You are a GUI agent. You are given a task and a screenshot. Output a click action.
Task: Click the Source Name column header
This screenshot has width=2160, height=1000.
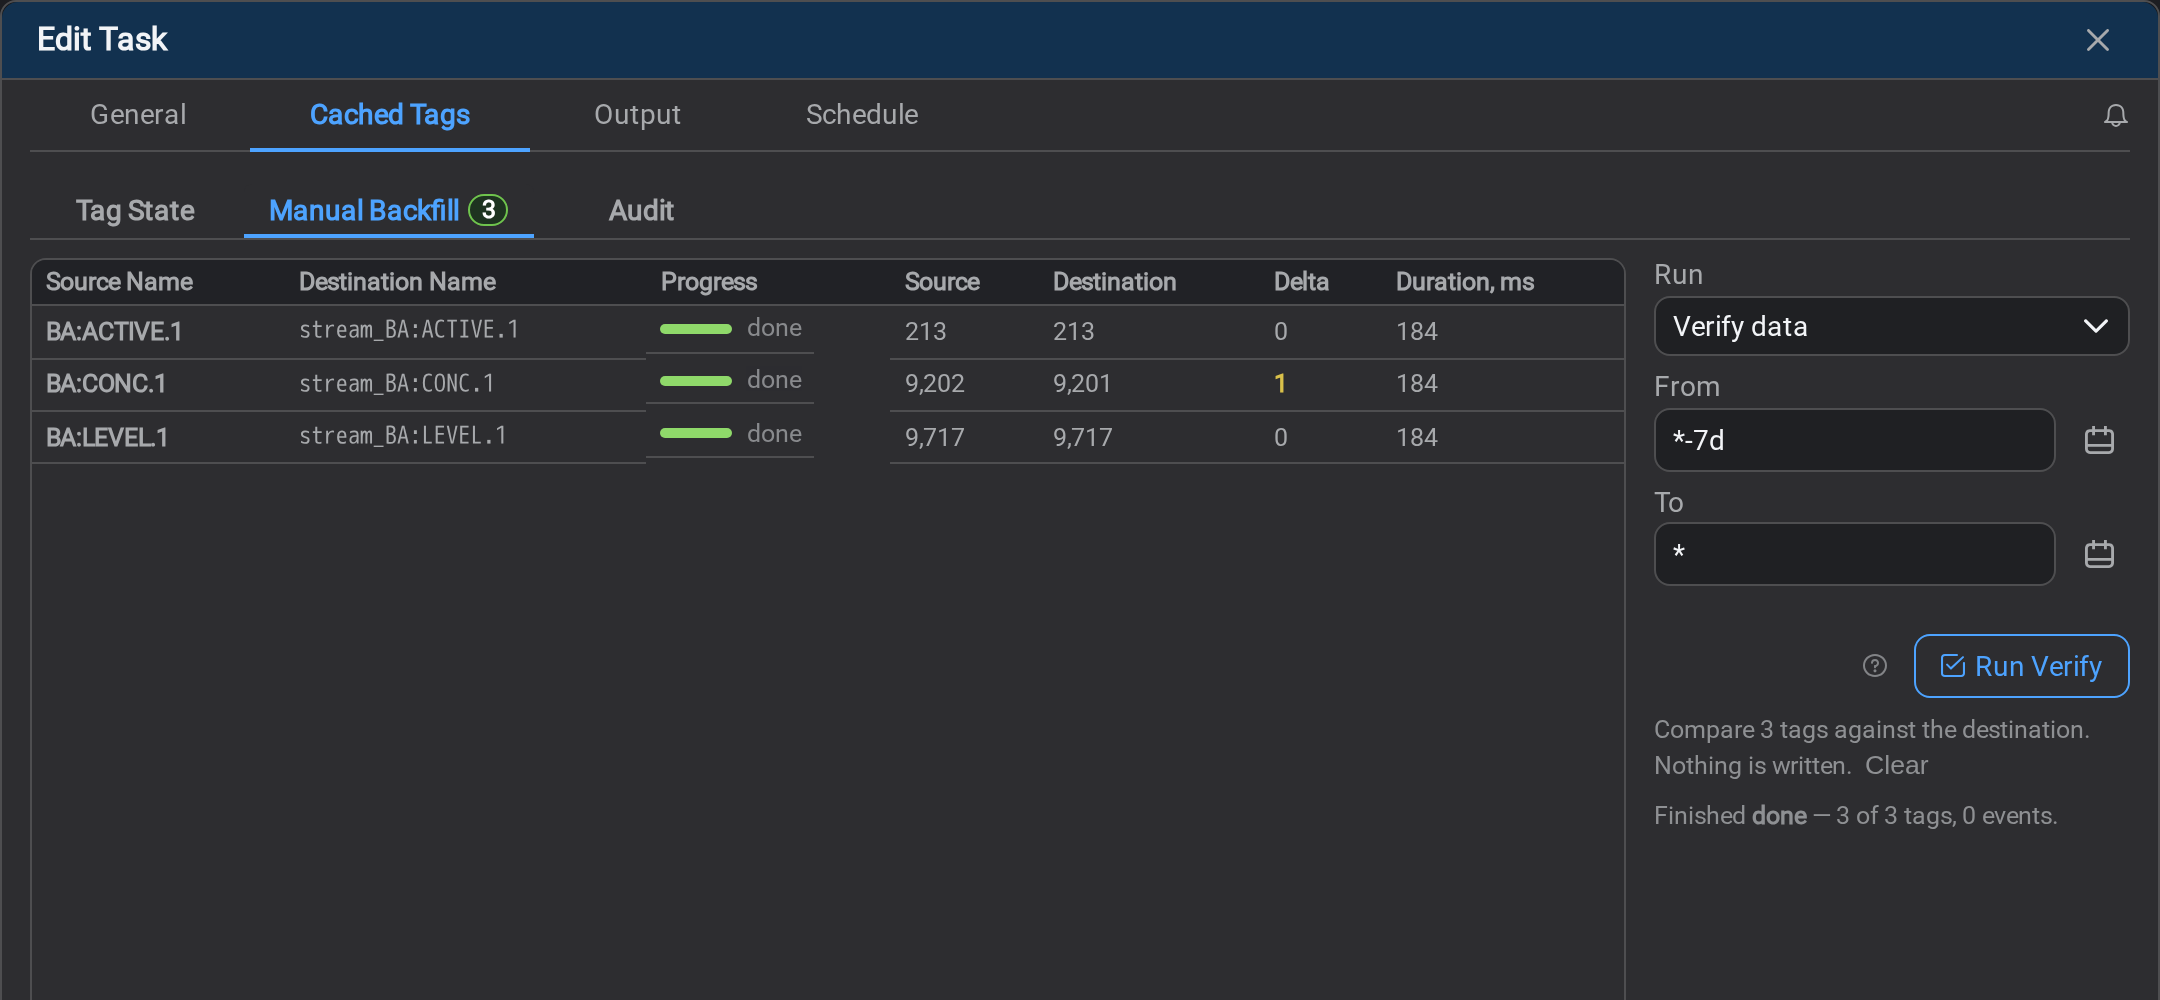click(x=119, y=282)
